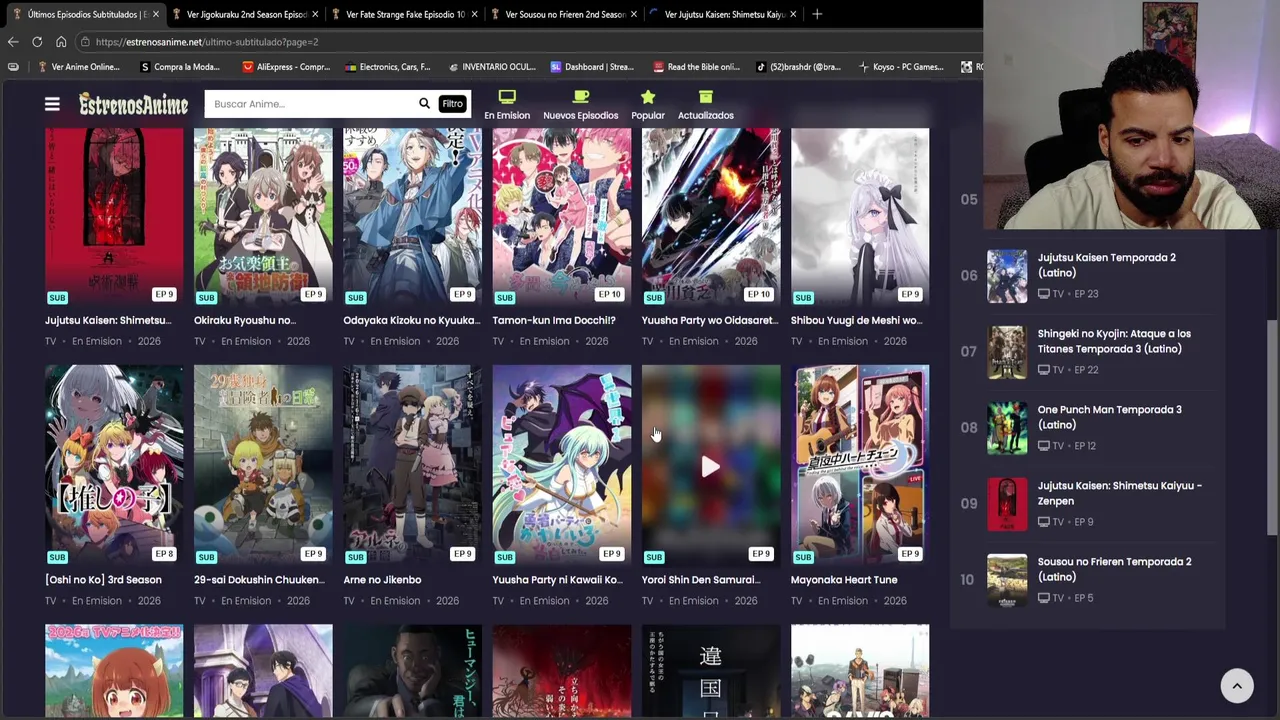This screenshot has height=720, width=1280.
Task: Click the browser back arrow
Action: click(12, 42)
